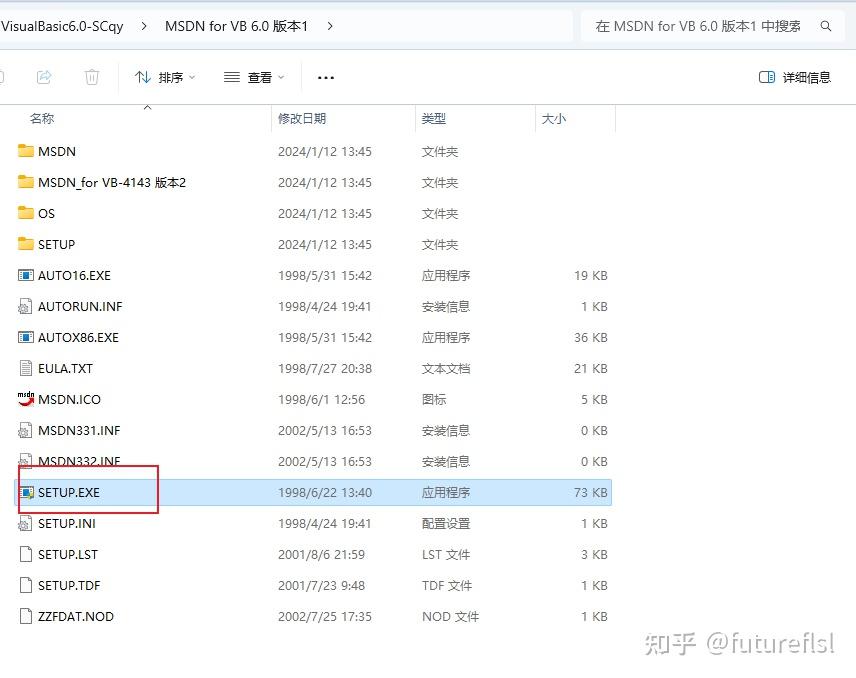Sort by 修改日期 column header
Image resolution: width=856 pixels, height=678 pixels.
pyautogui.click(x=302, y=118)
